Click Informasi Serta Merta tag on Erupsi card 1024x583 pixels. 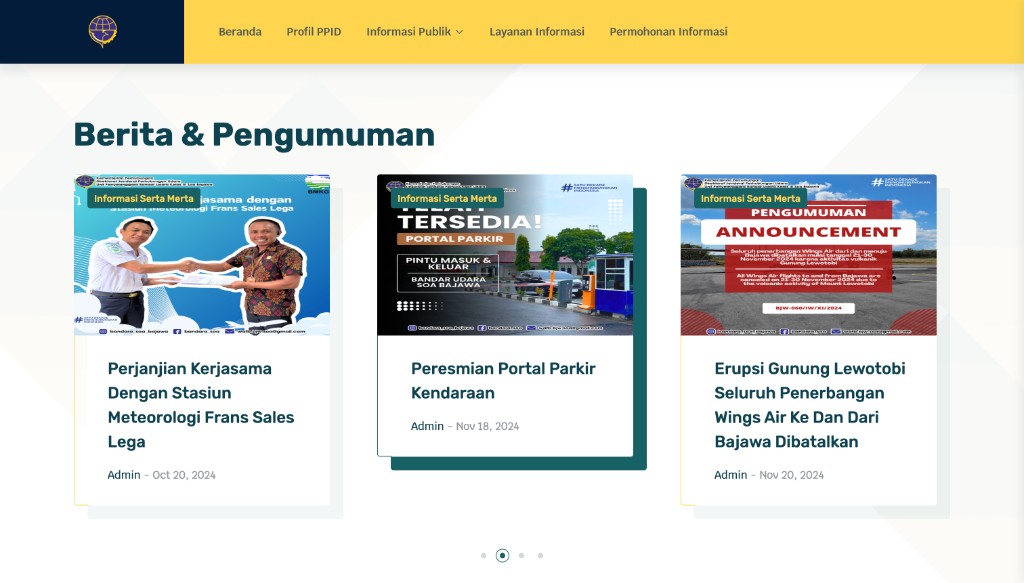point(750,198)
